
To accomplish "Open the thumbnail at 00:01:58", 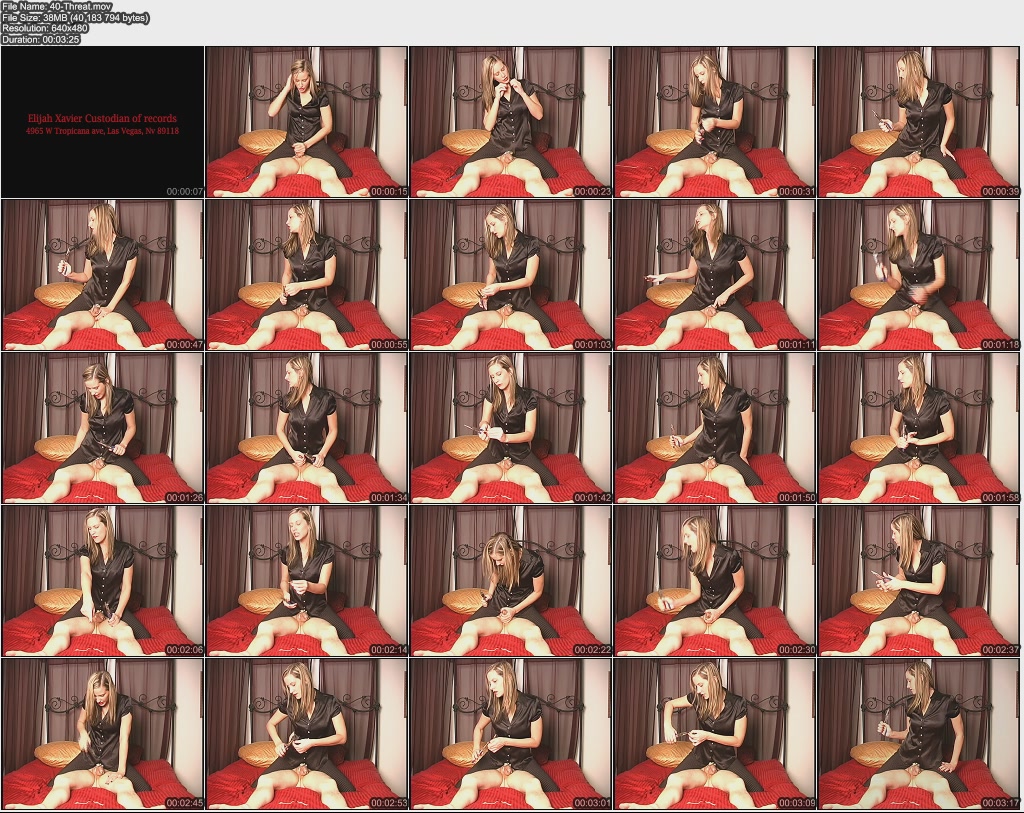I will pos(918,428).
